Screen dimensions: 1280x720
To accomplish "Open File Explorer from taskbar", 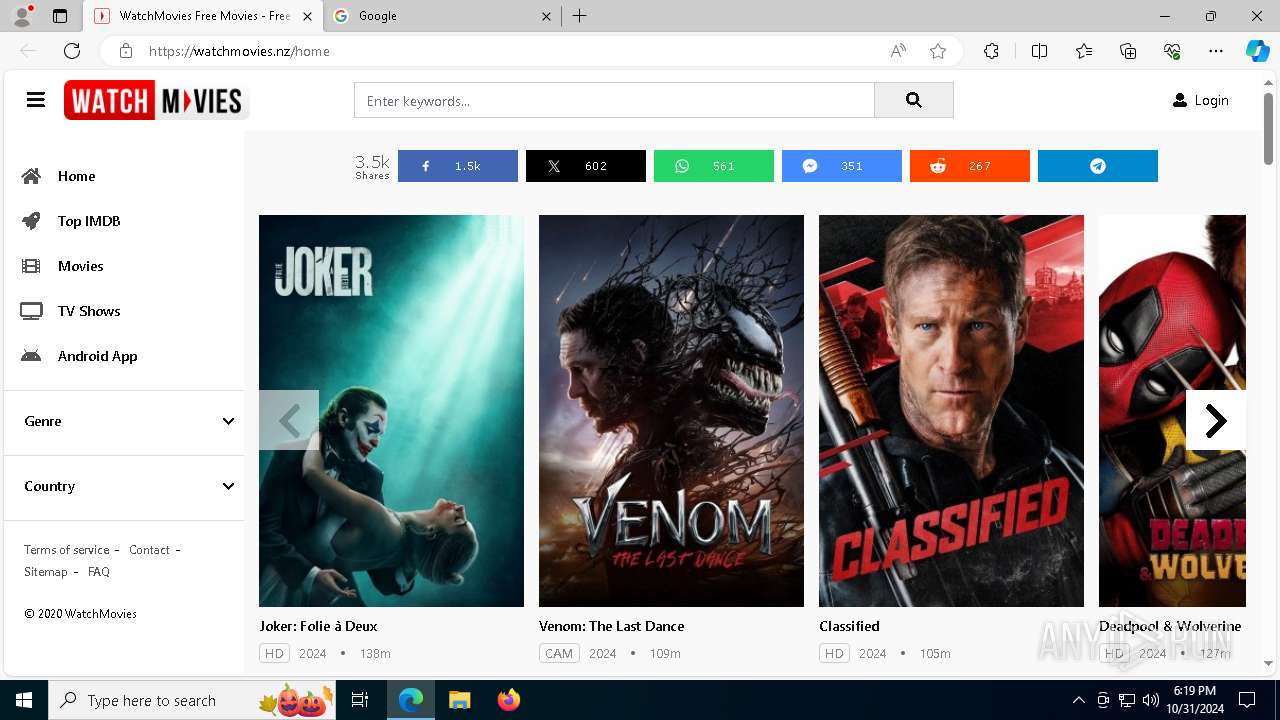I will click(x=459, y=700).
